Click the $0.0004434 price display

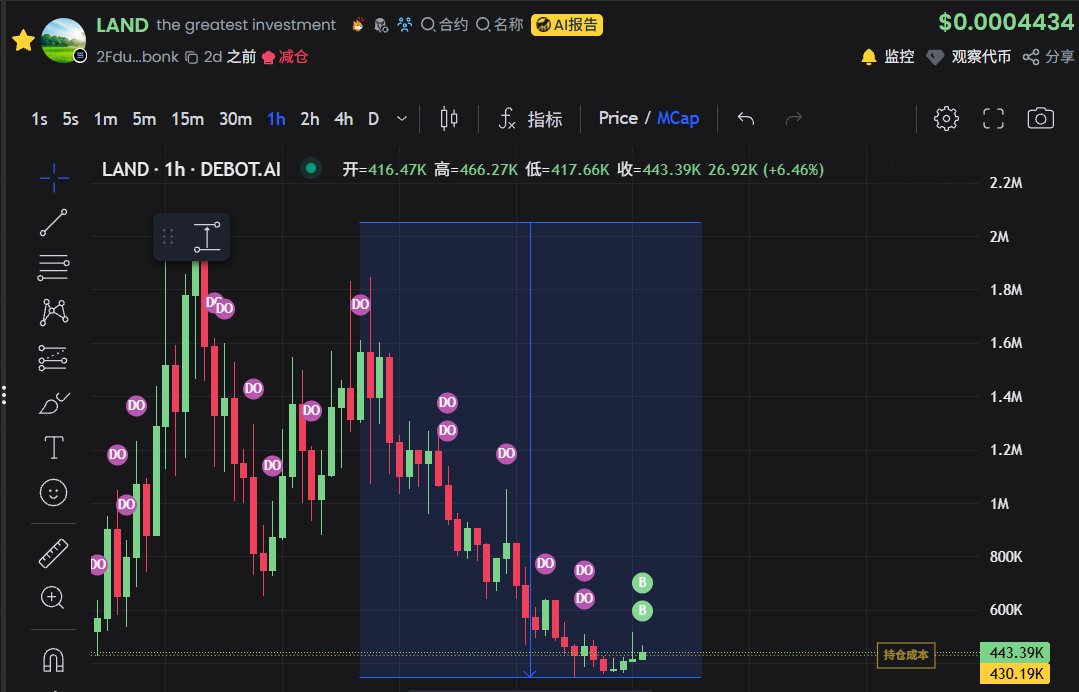pos(1005,22)
